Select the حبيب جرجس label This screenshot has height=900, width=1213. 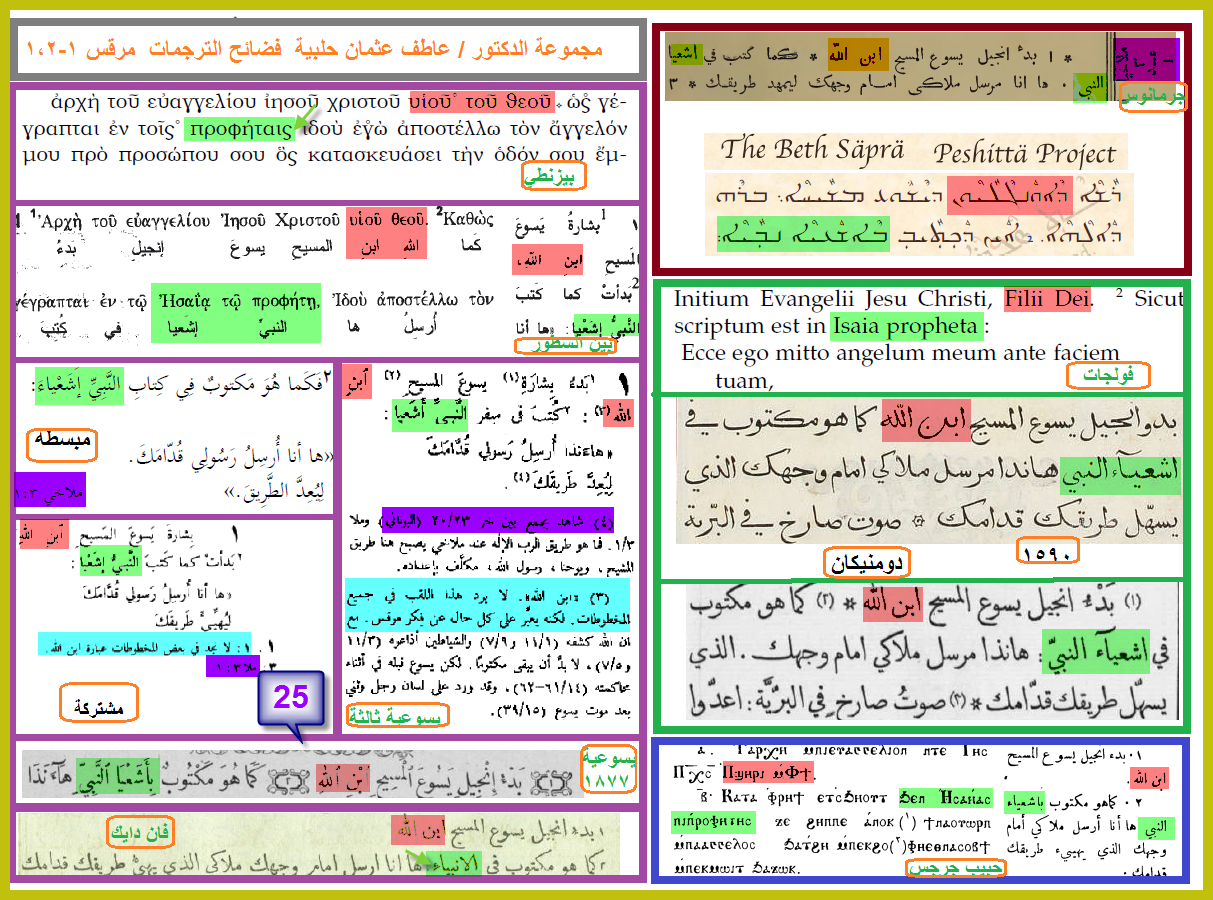point(954,868)
